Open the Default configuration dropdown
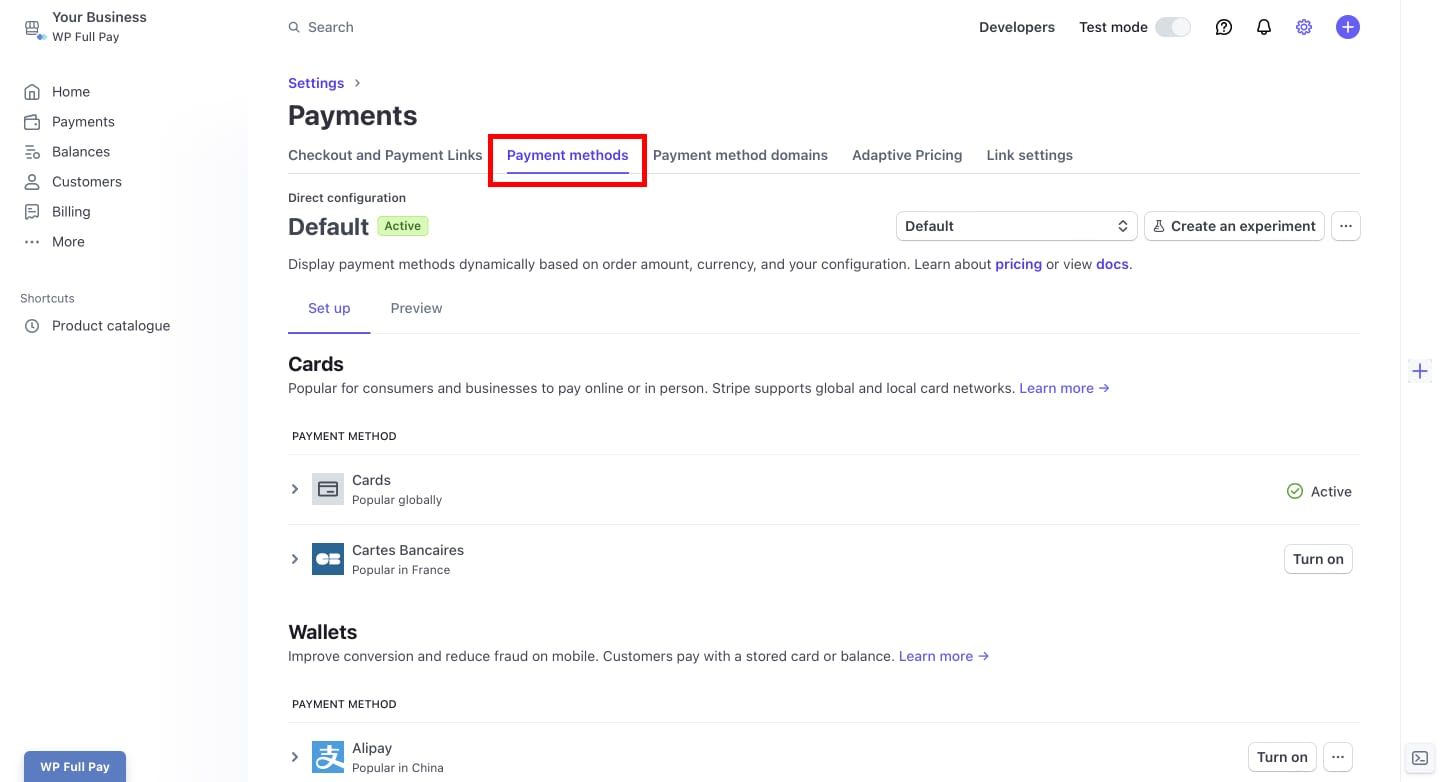The height and width of the screenshot is (782, 1440). [1016, 226]
